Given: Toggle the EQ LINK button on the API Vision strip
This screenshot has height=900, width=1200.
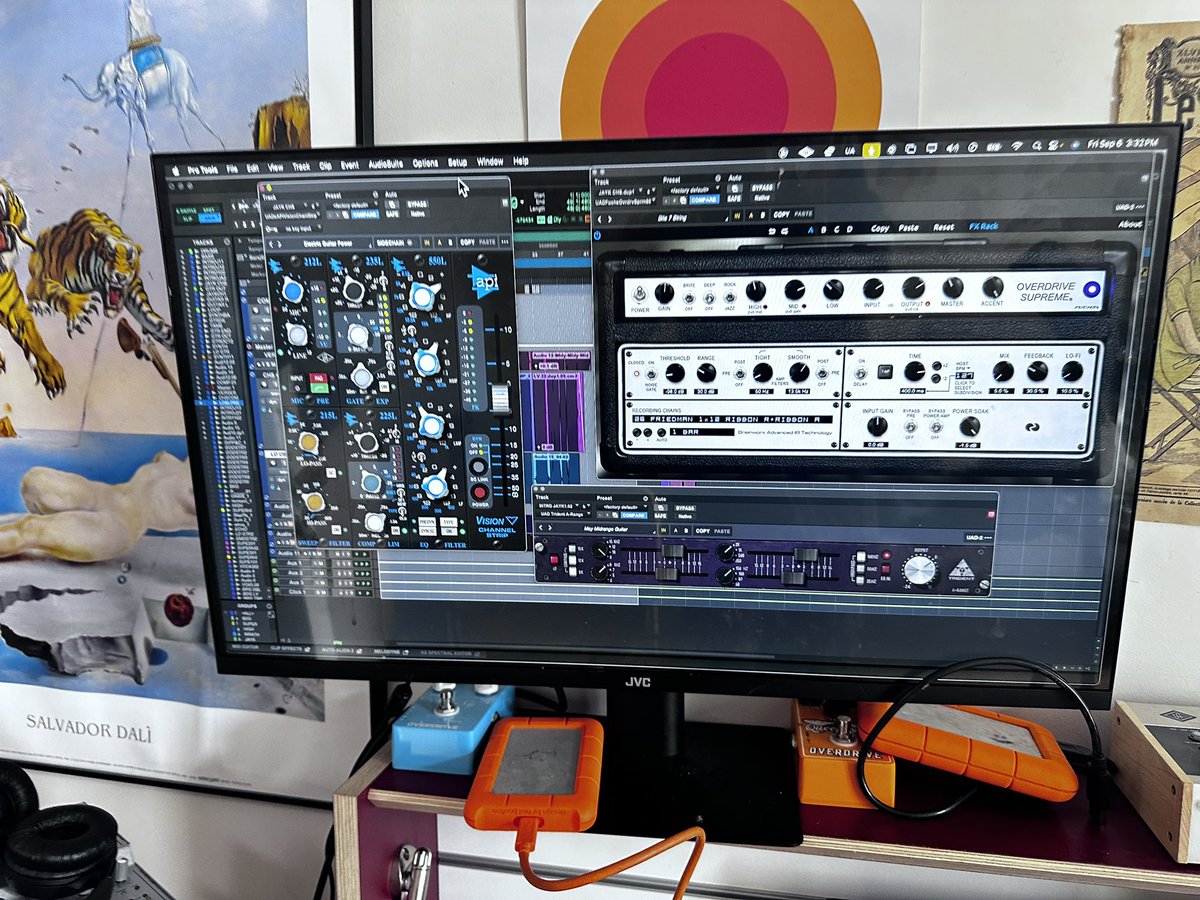Looking at the screenshot, I should (479, 467).
